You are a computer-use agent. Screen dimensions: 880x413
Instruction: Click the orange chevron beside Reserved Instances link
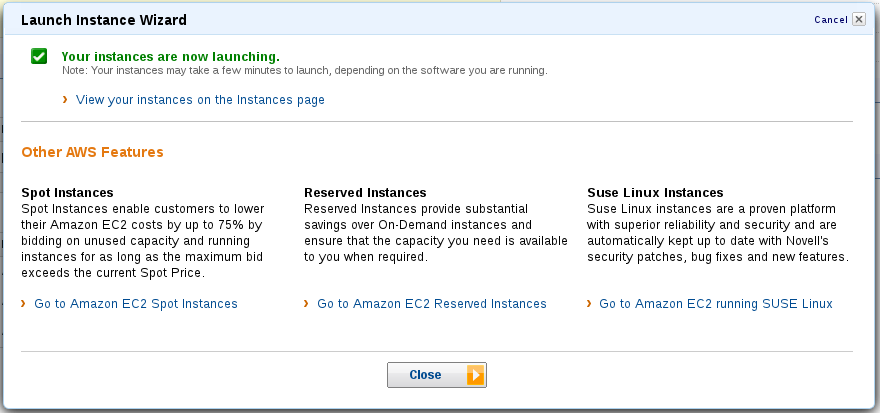click(x=306, y=304)
